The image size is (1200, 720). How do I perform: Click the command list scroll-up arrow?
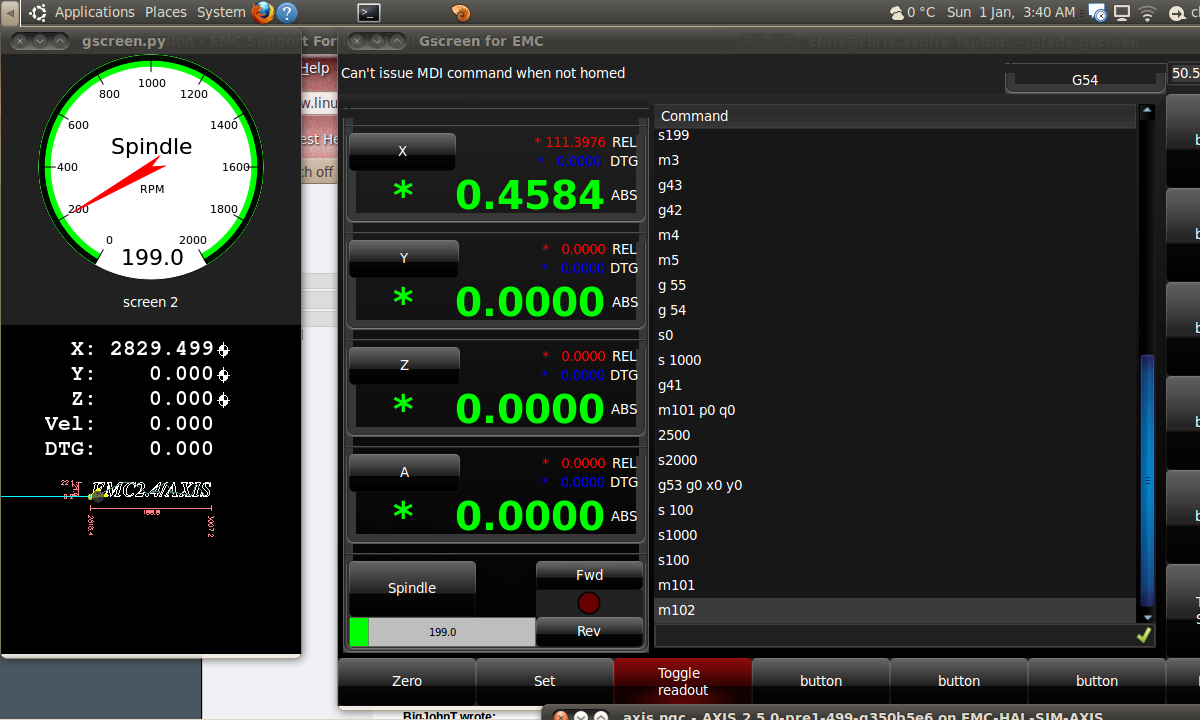coord(1147,112)
